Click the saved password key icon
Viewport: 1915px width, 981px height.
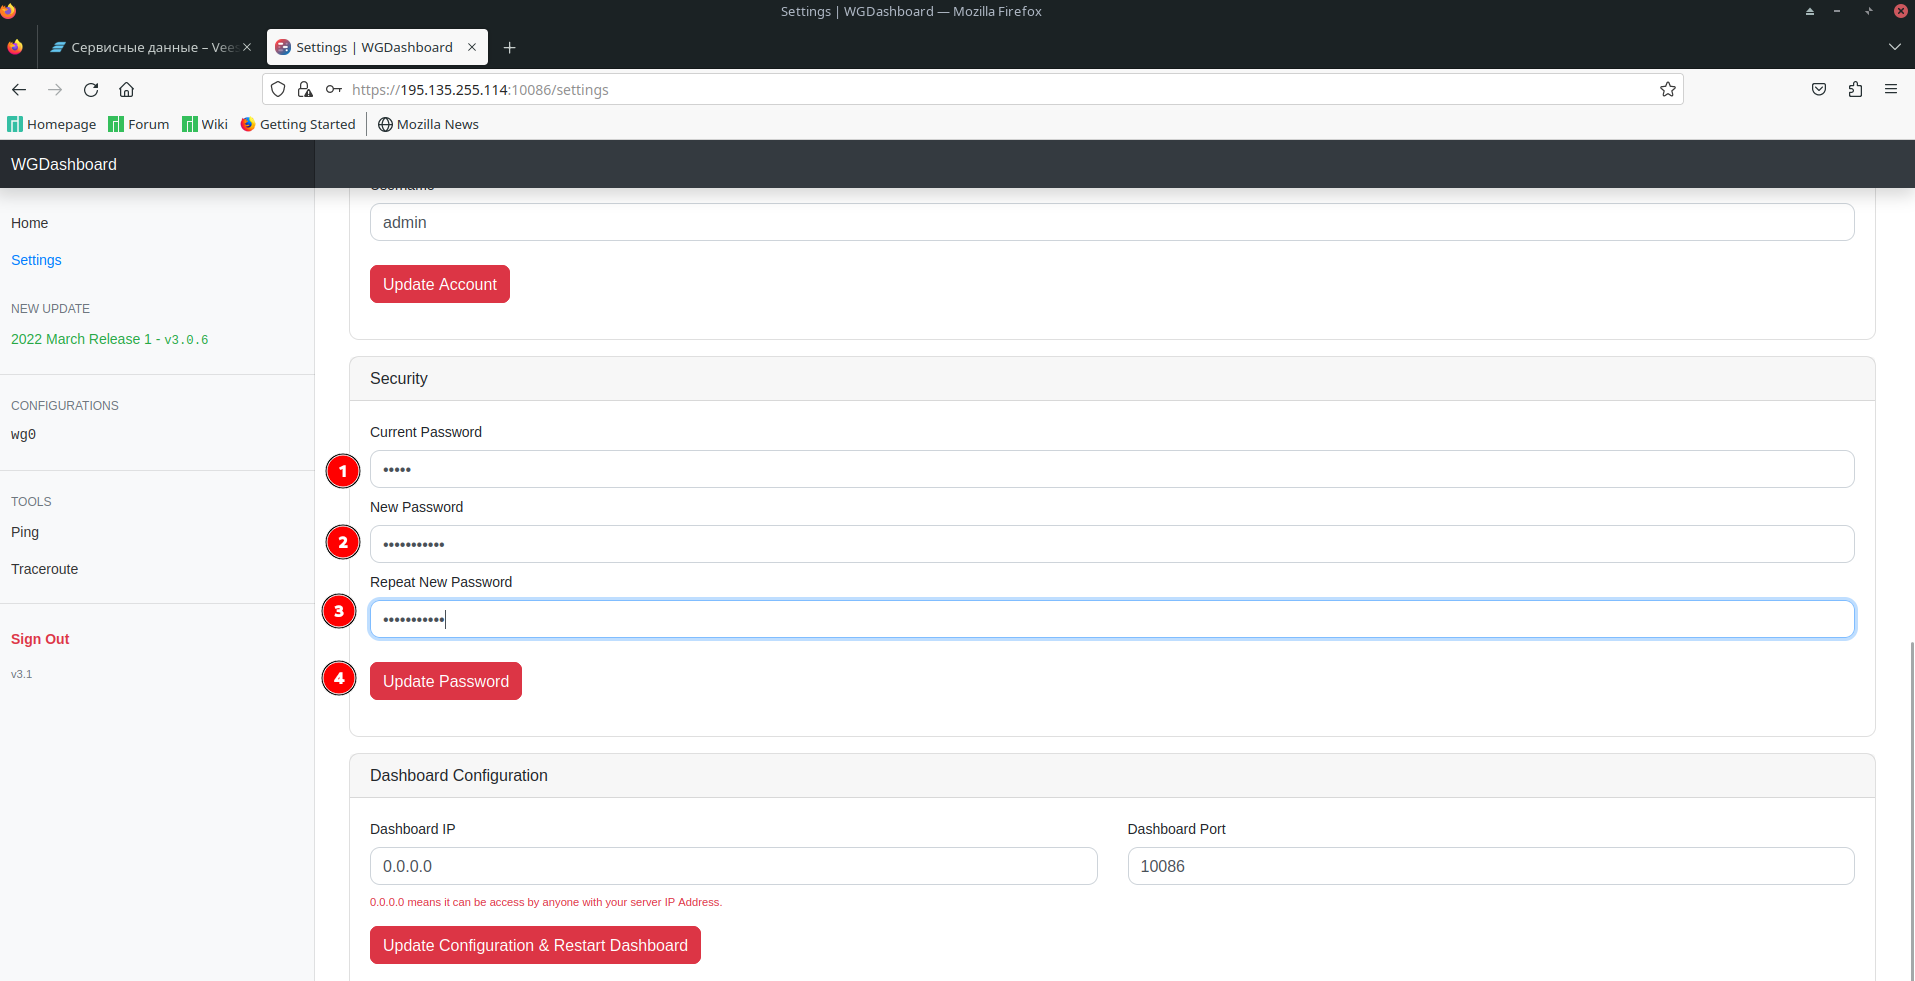click(334, 90)
